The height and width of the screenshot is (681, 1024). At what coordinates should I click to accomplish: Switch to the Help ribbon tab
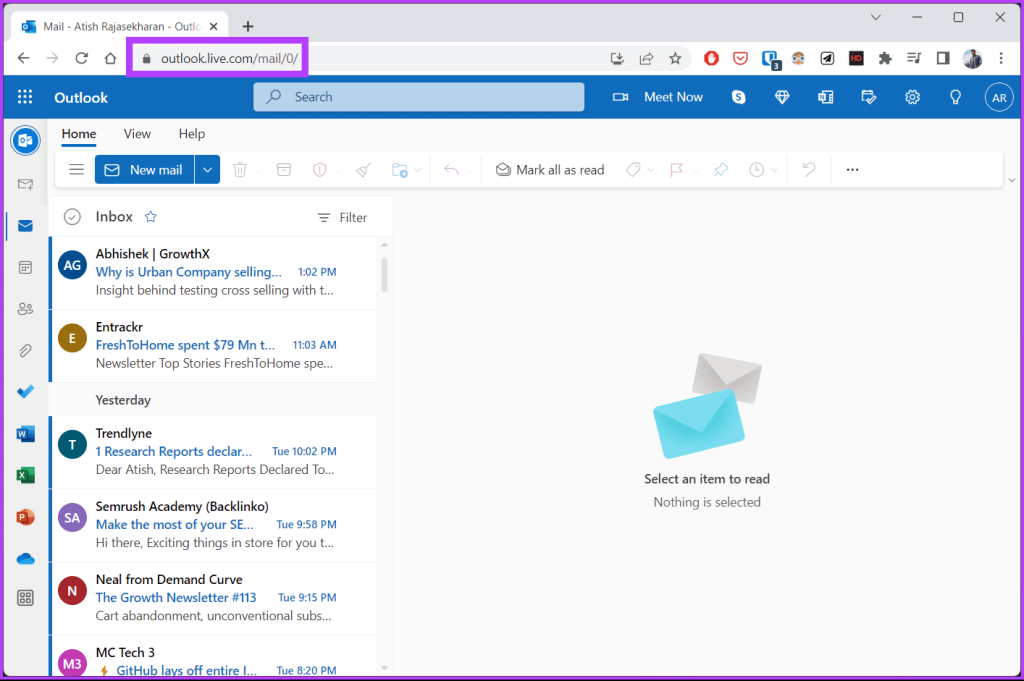192,134
